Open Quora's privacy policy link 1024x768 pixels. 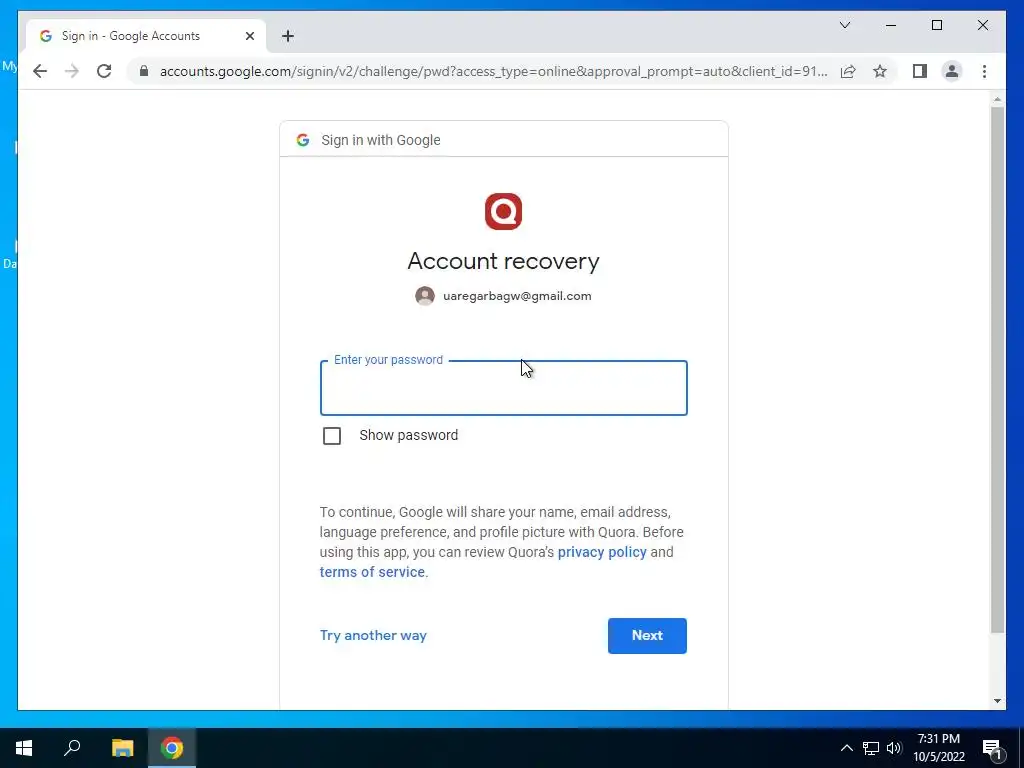(x=602, y=552)
